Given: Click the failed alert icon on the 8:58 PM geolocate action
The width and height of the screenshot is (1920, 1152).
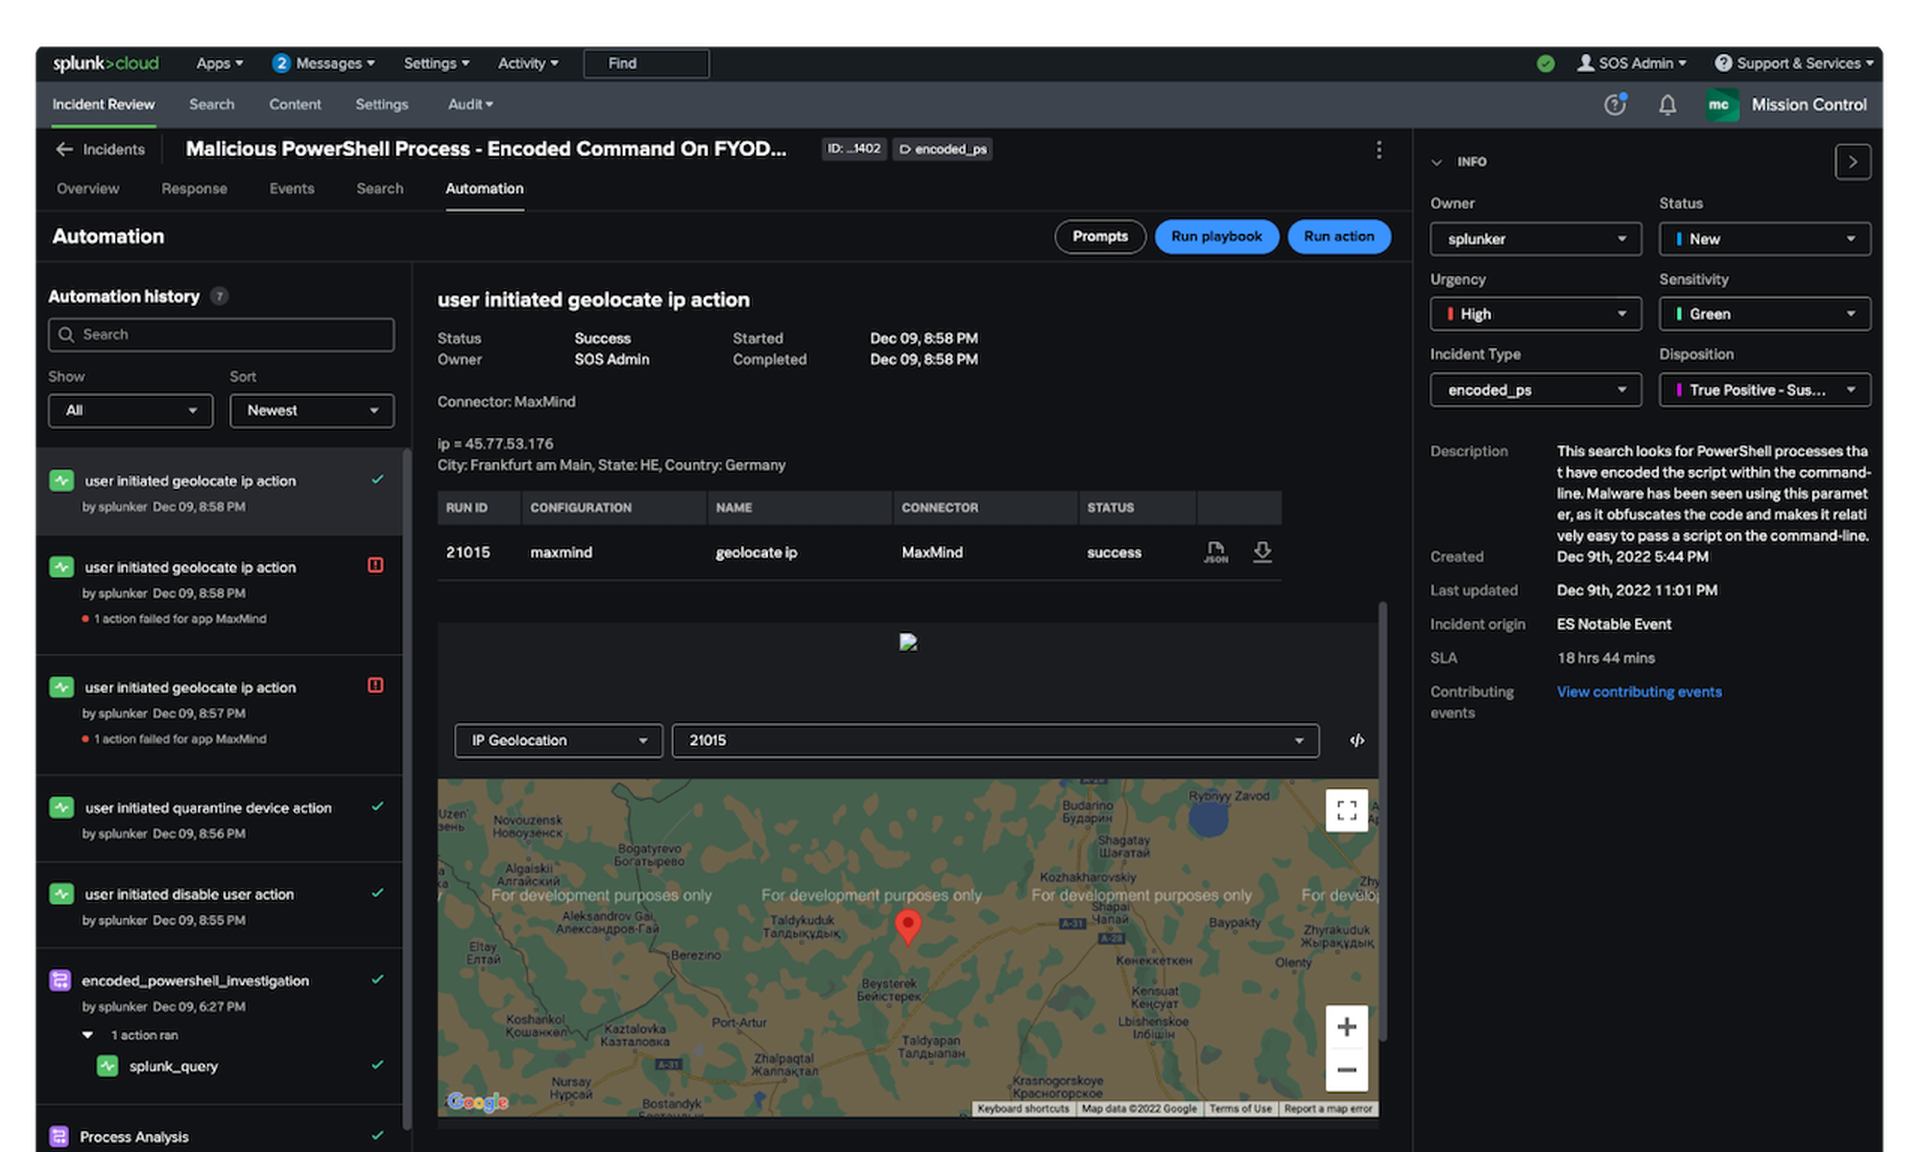Looking at the screenshot, I should (375, 565).
